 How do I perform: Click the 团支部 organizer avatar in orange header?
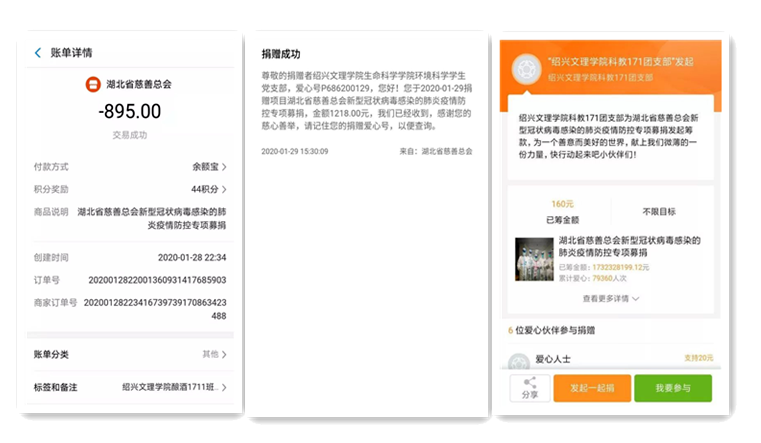[x=522, y=68]
